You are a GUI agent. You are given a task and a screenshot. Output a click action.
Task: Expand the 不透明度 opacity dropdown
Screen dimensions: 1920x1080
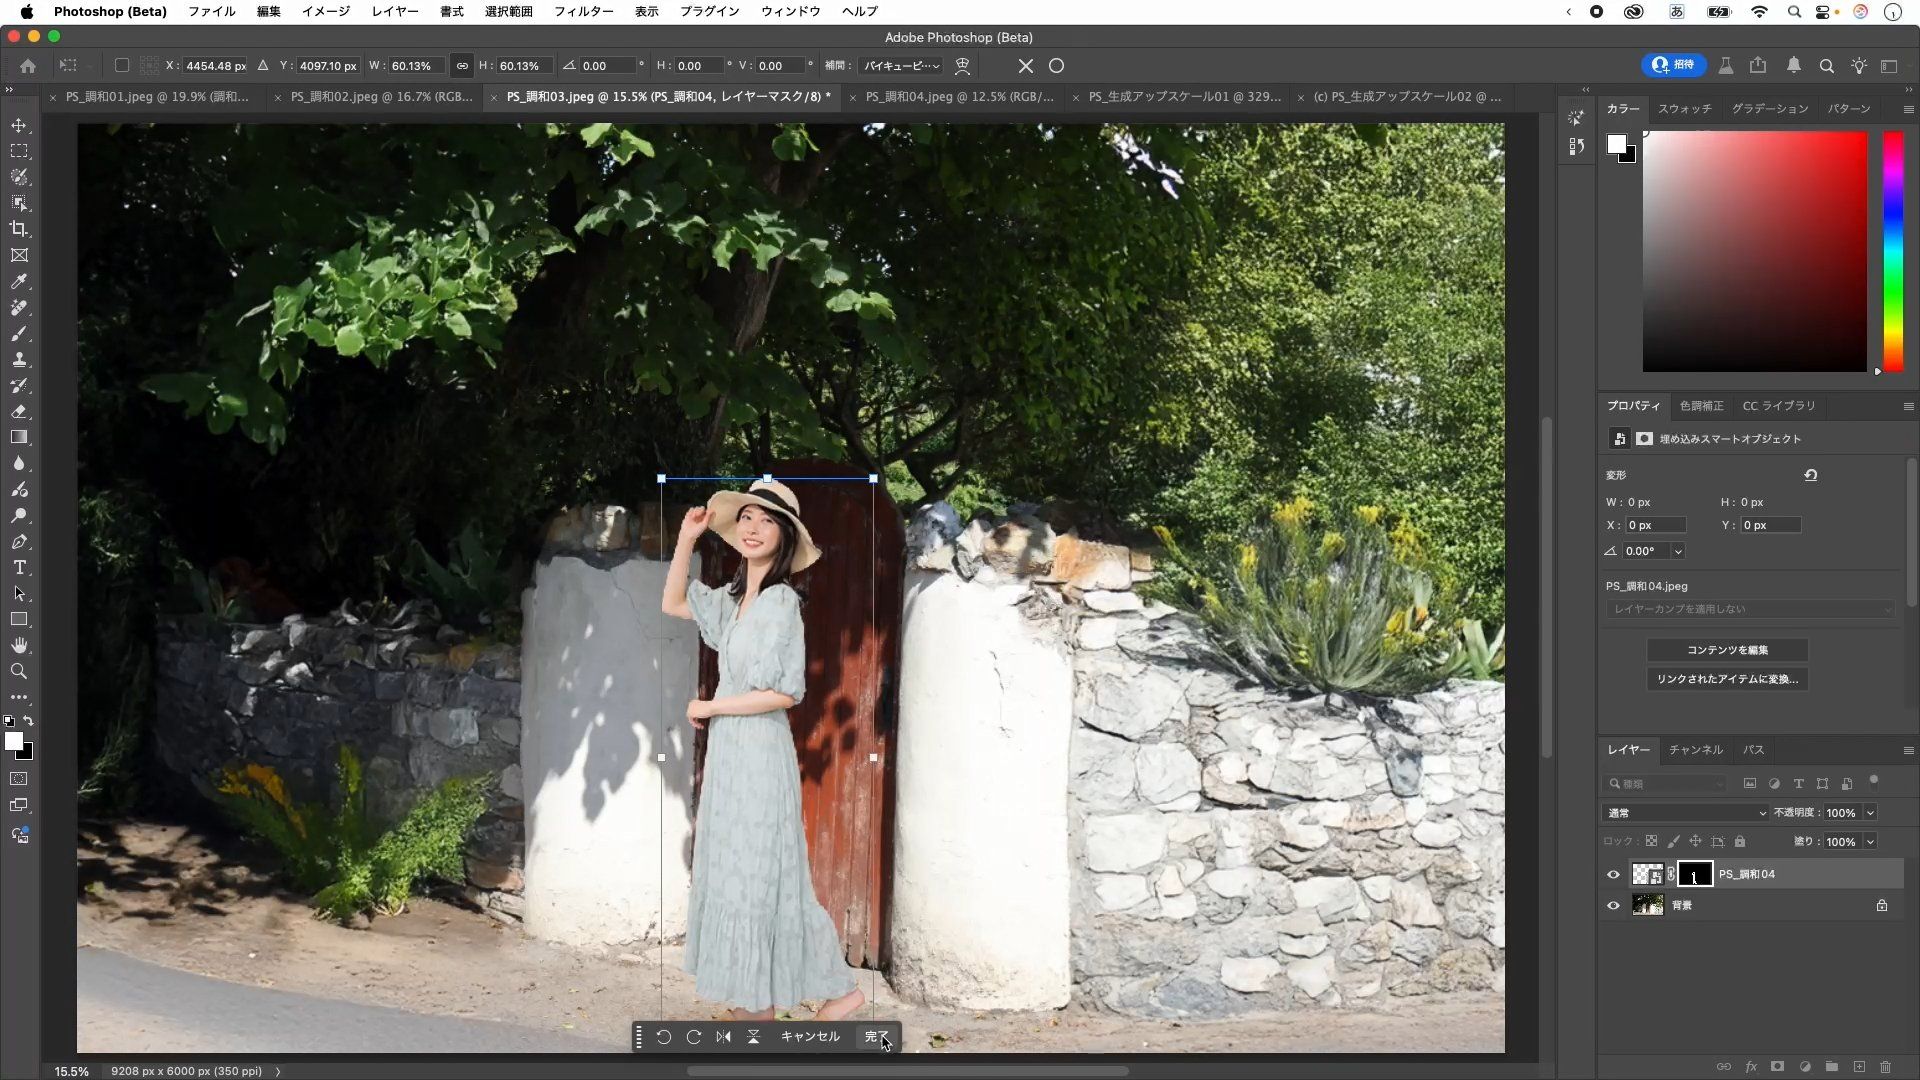1870,813
